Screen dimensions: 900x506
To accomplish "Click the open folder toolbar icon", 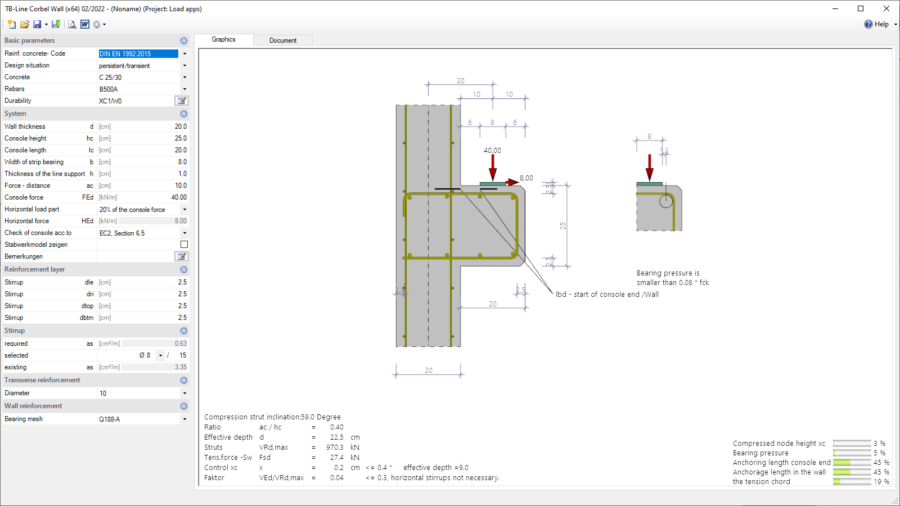I will (x=24, y=24).
